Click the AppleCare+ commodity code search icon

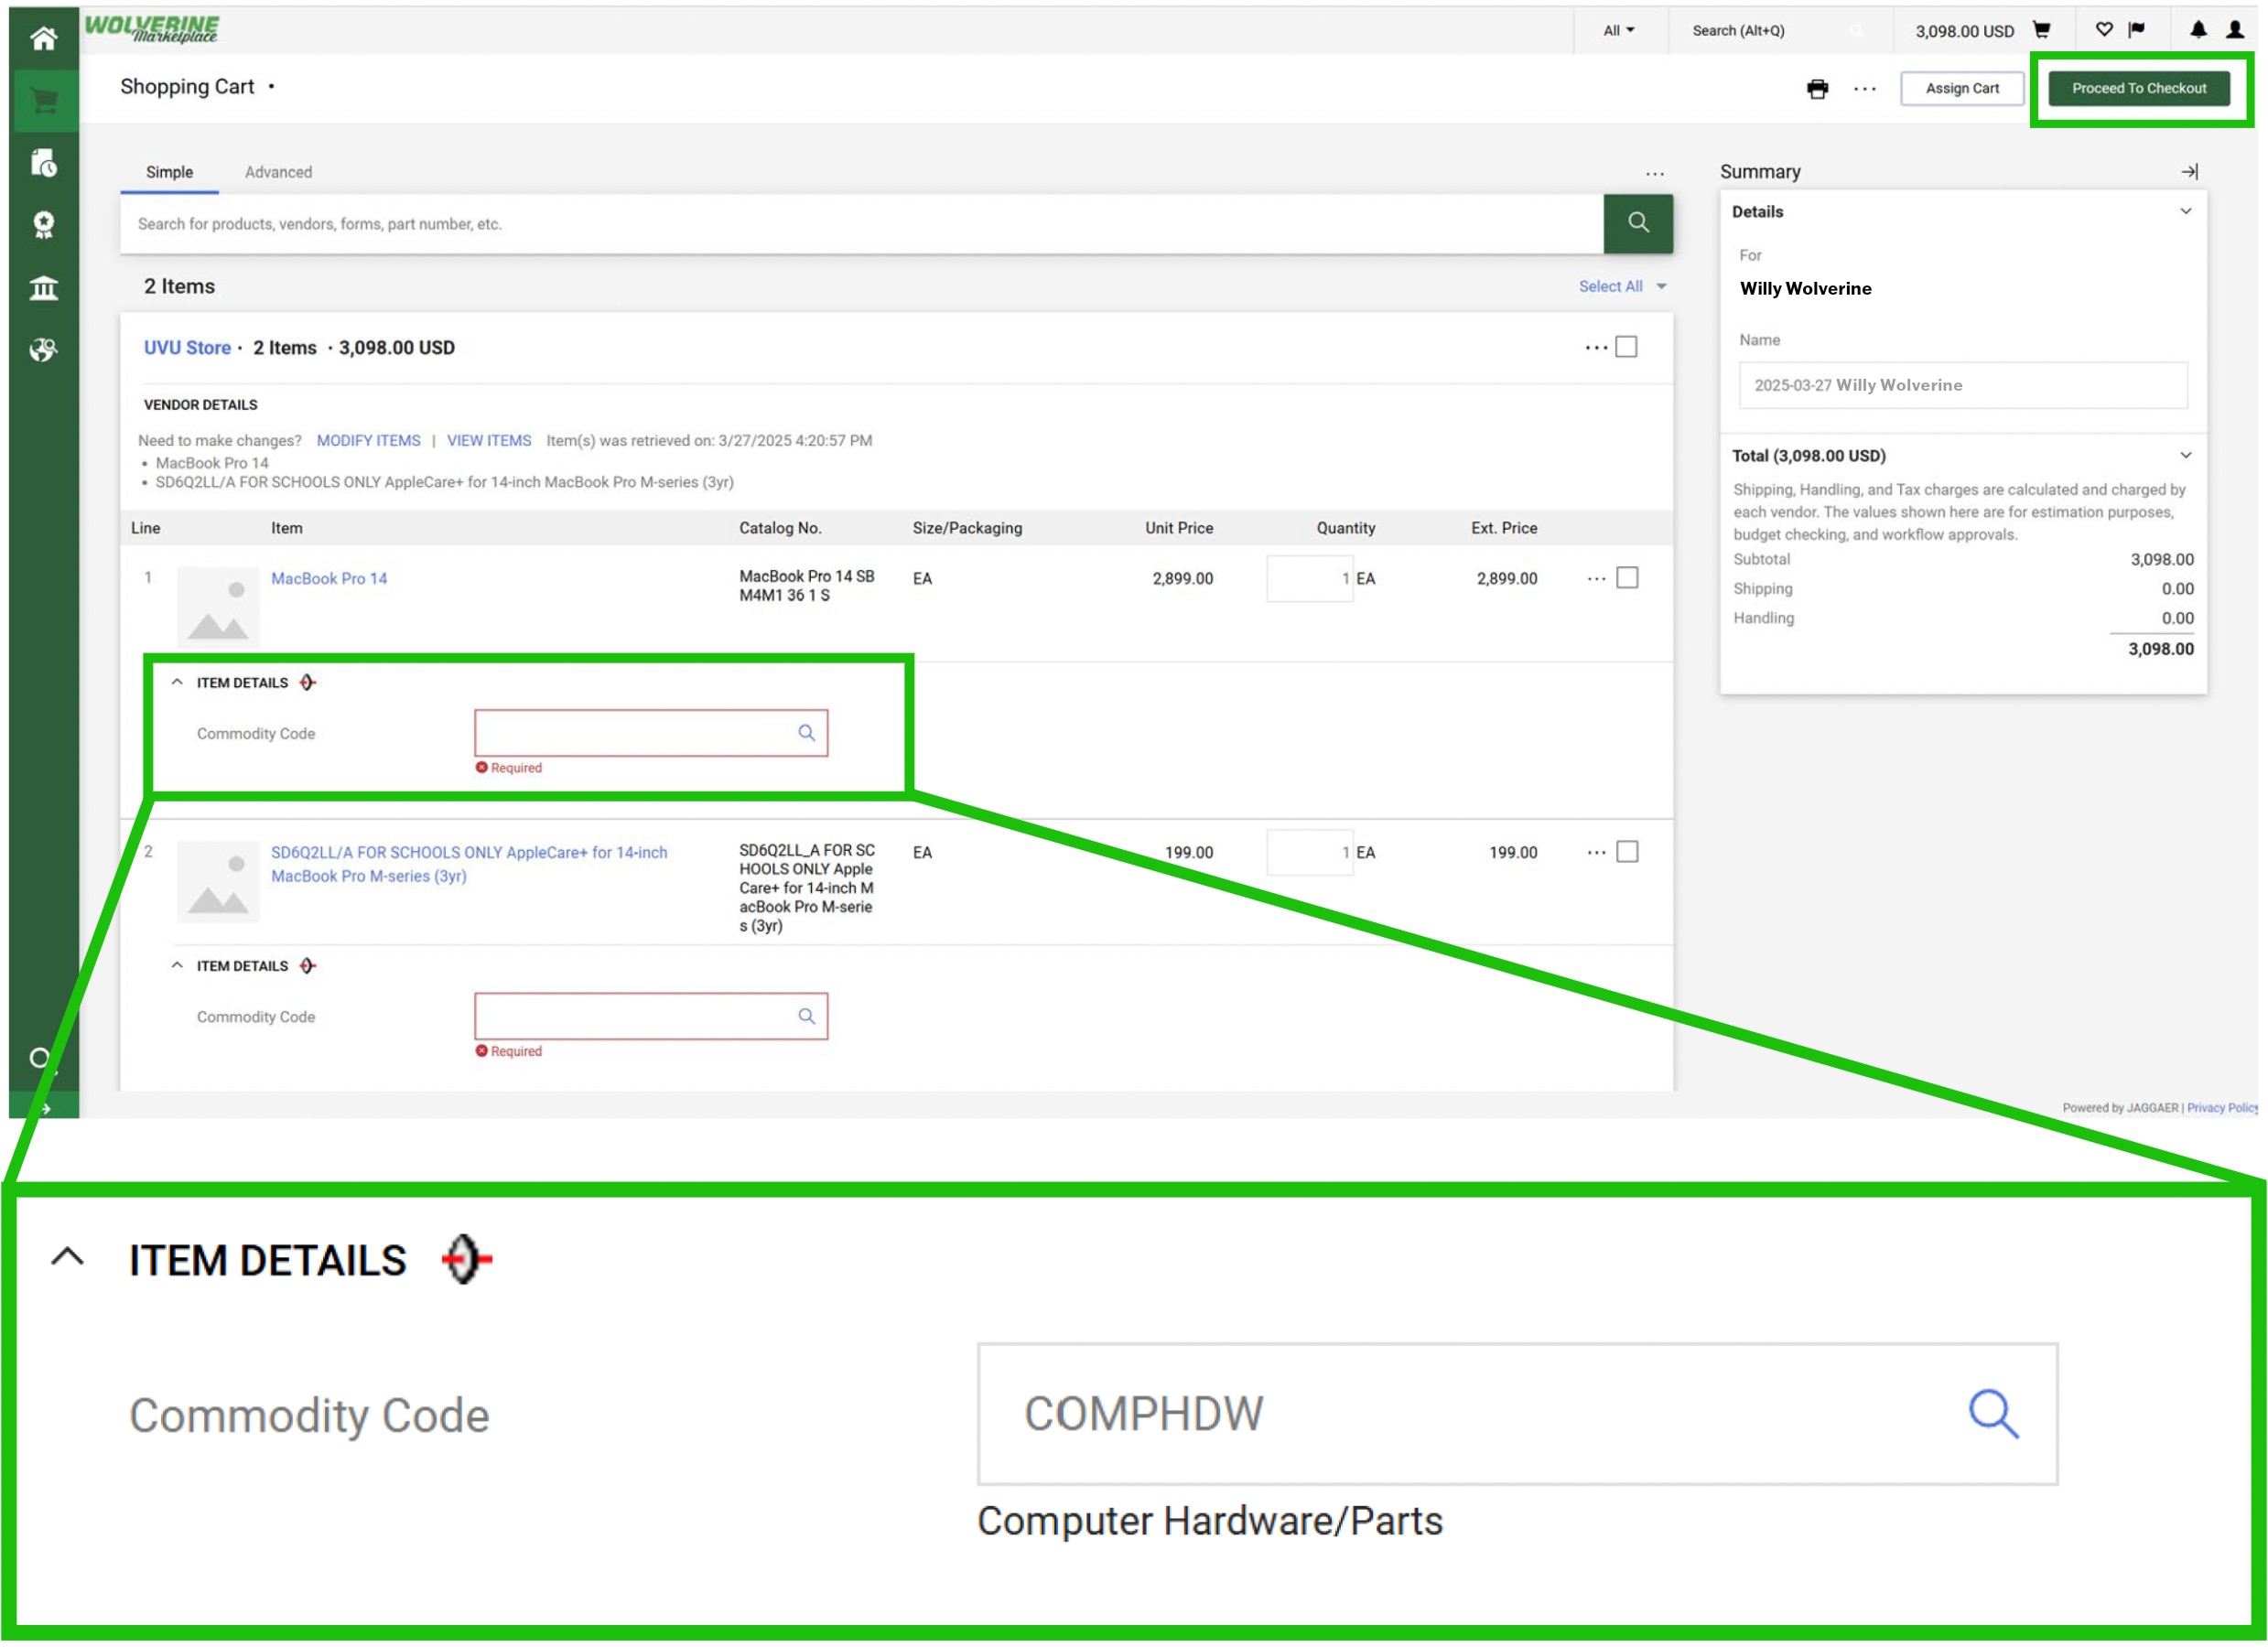coord(806,1016)
